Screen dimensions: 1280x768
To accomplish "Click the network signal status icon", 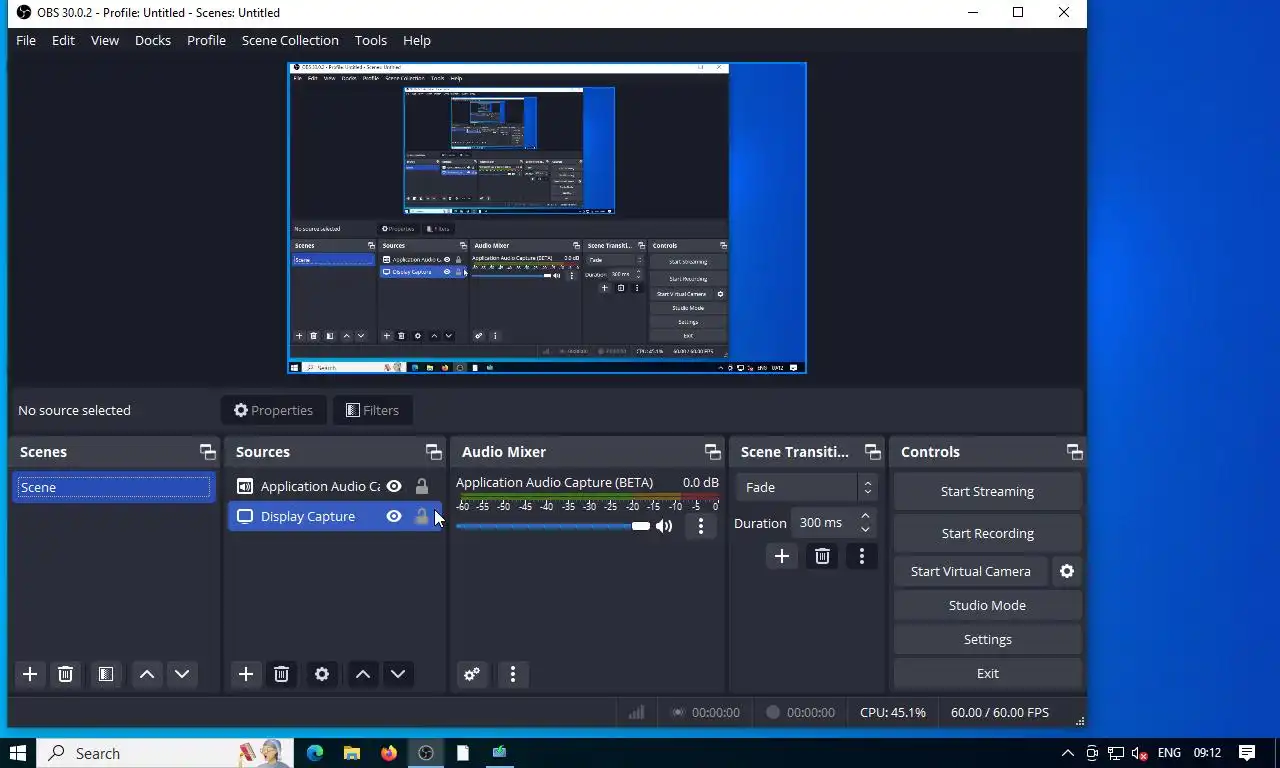I will pos(636,712).
